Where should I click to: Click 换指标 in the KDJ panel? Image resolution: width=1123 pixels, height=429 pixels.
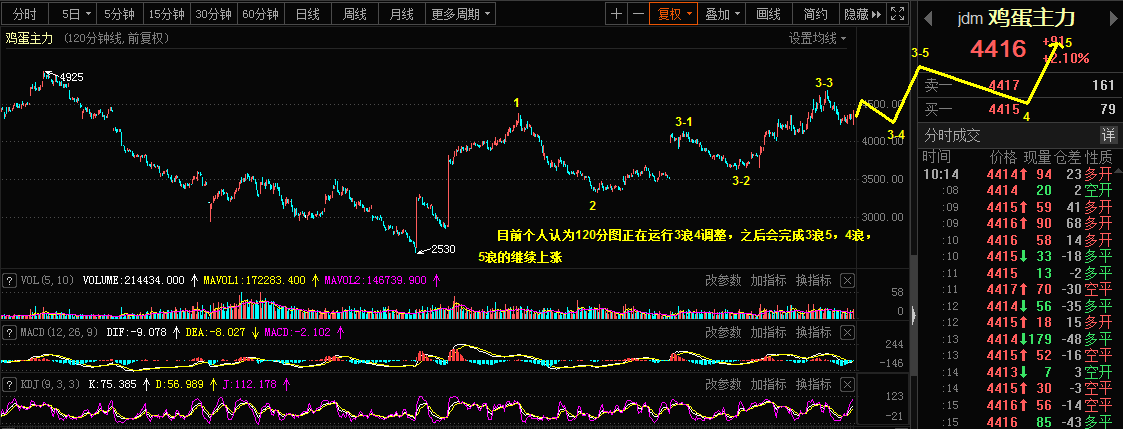[814, 384]
